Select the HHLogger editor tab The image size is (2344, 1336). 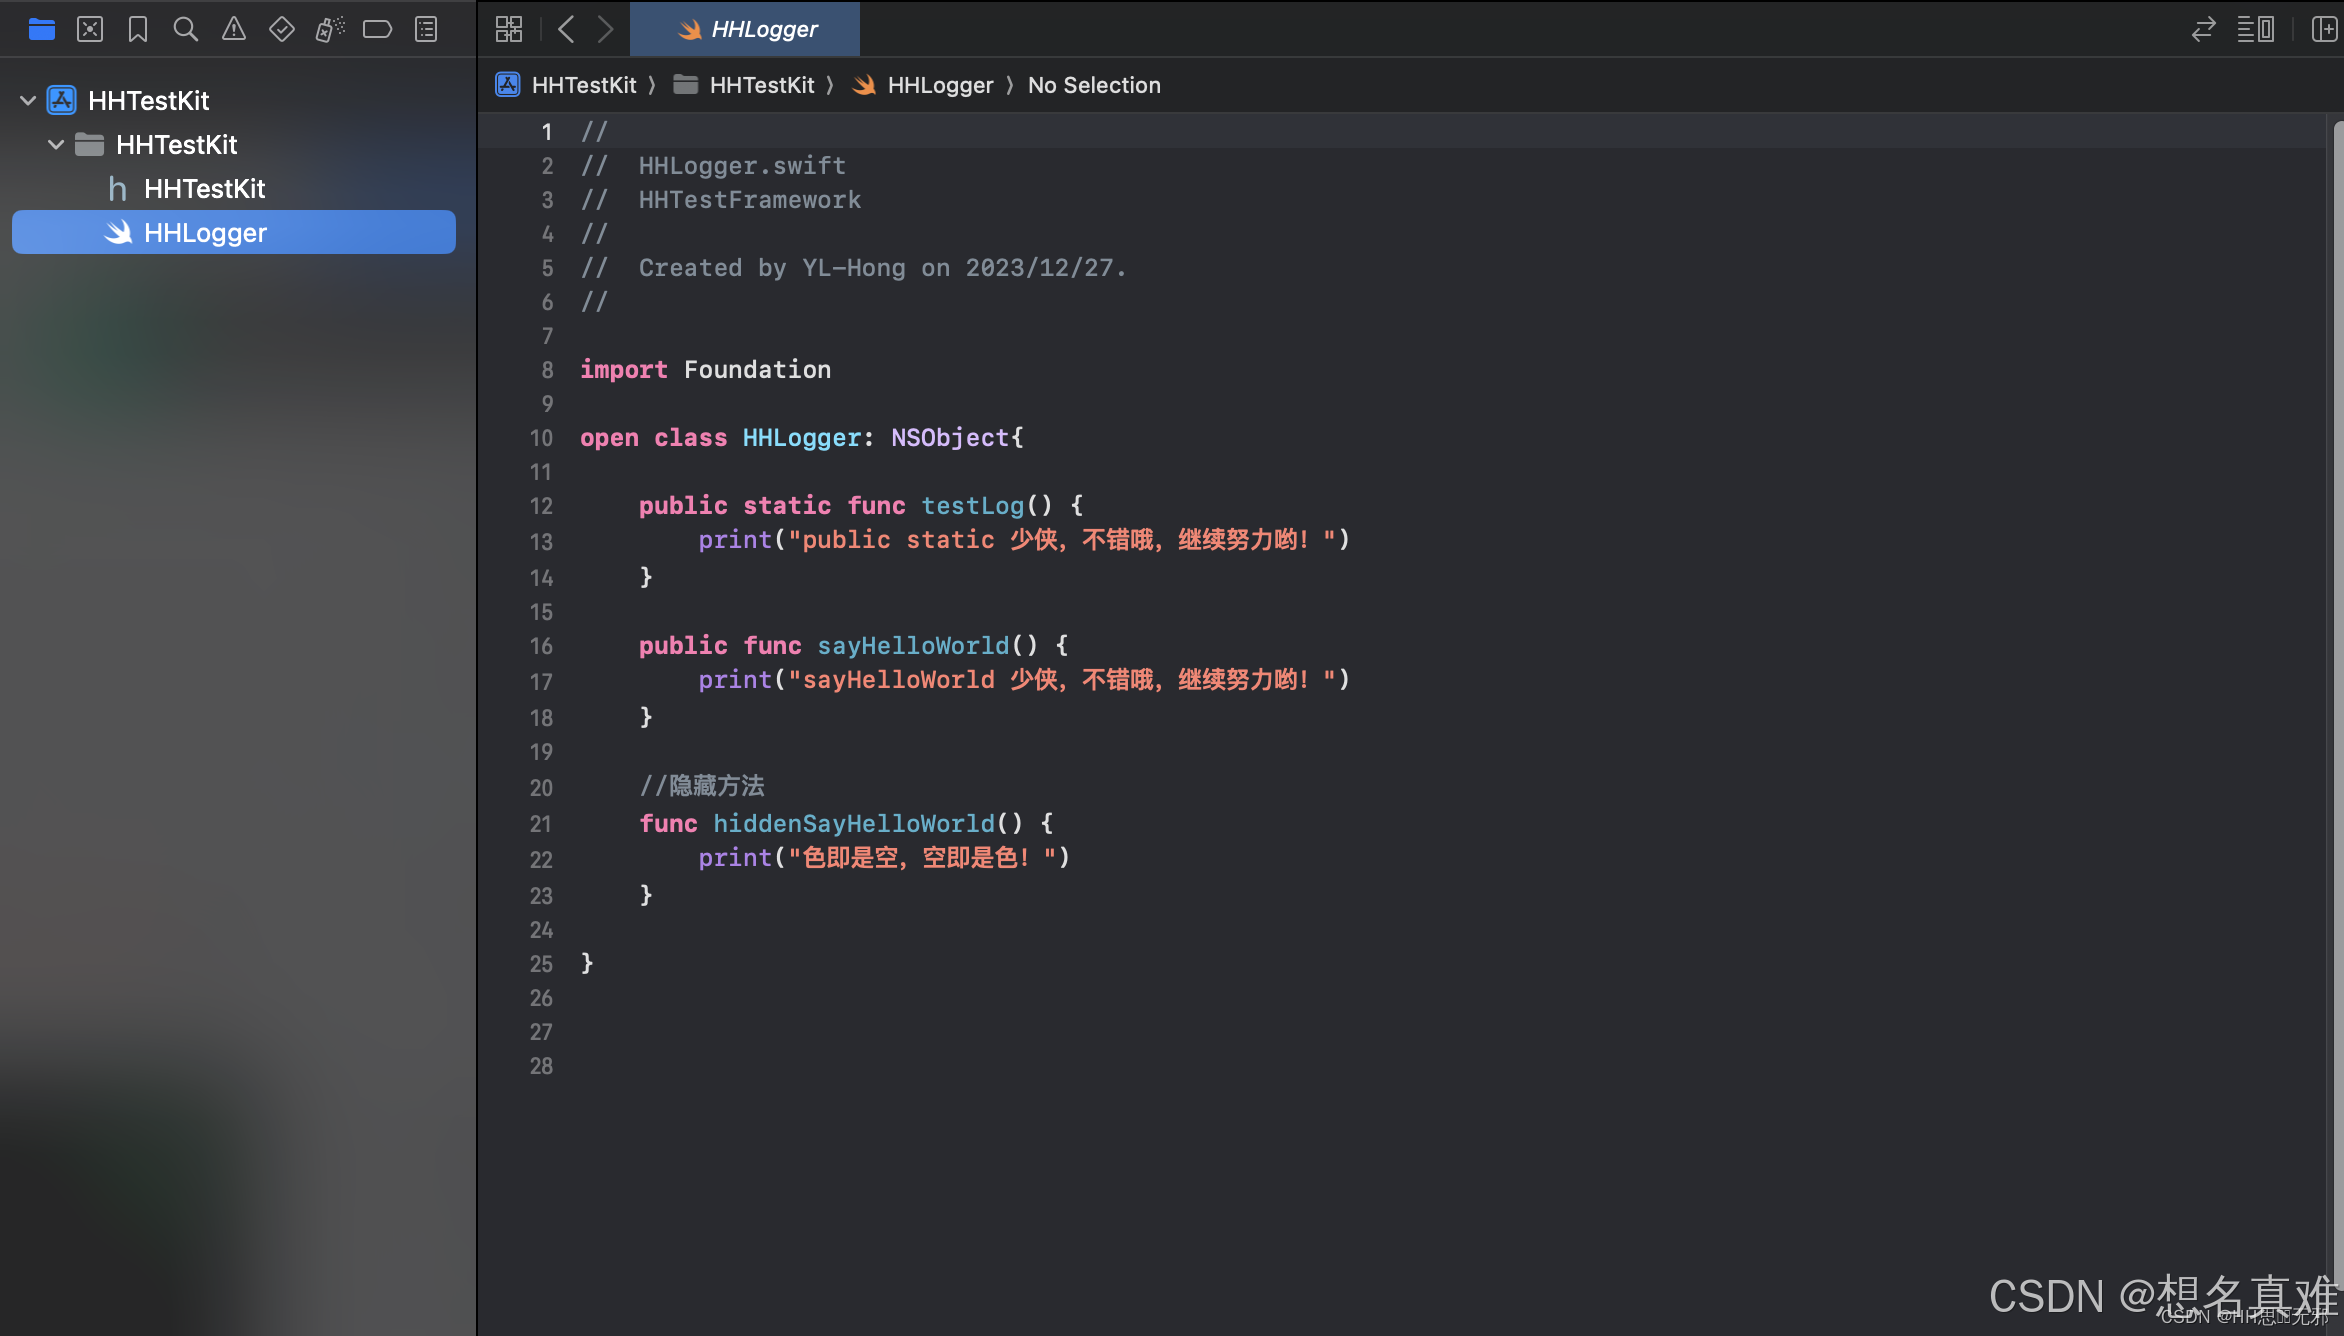745,29
